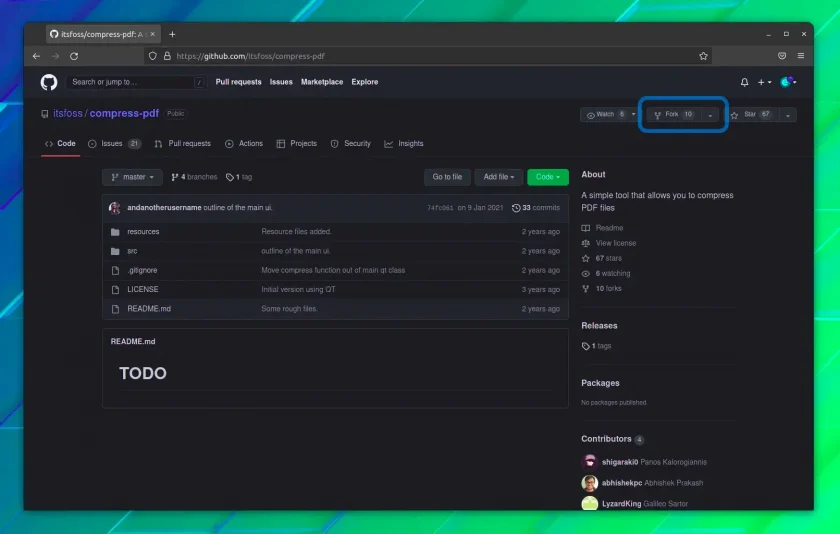Expand the master branch dropdown
The height and width of the screenshot is (534, 840).
coord(132,177)
